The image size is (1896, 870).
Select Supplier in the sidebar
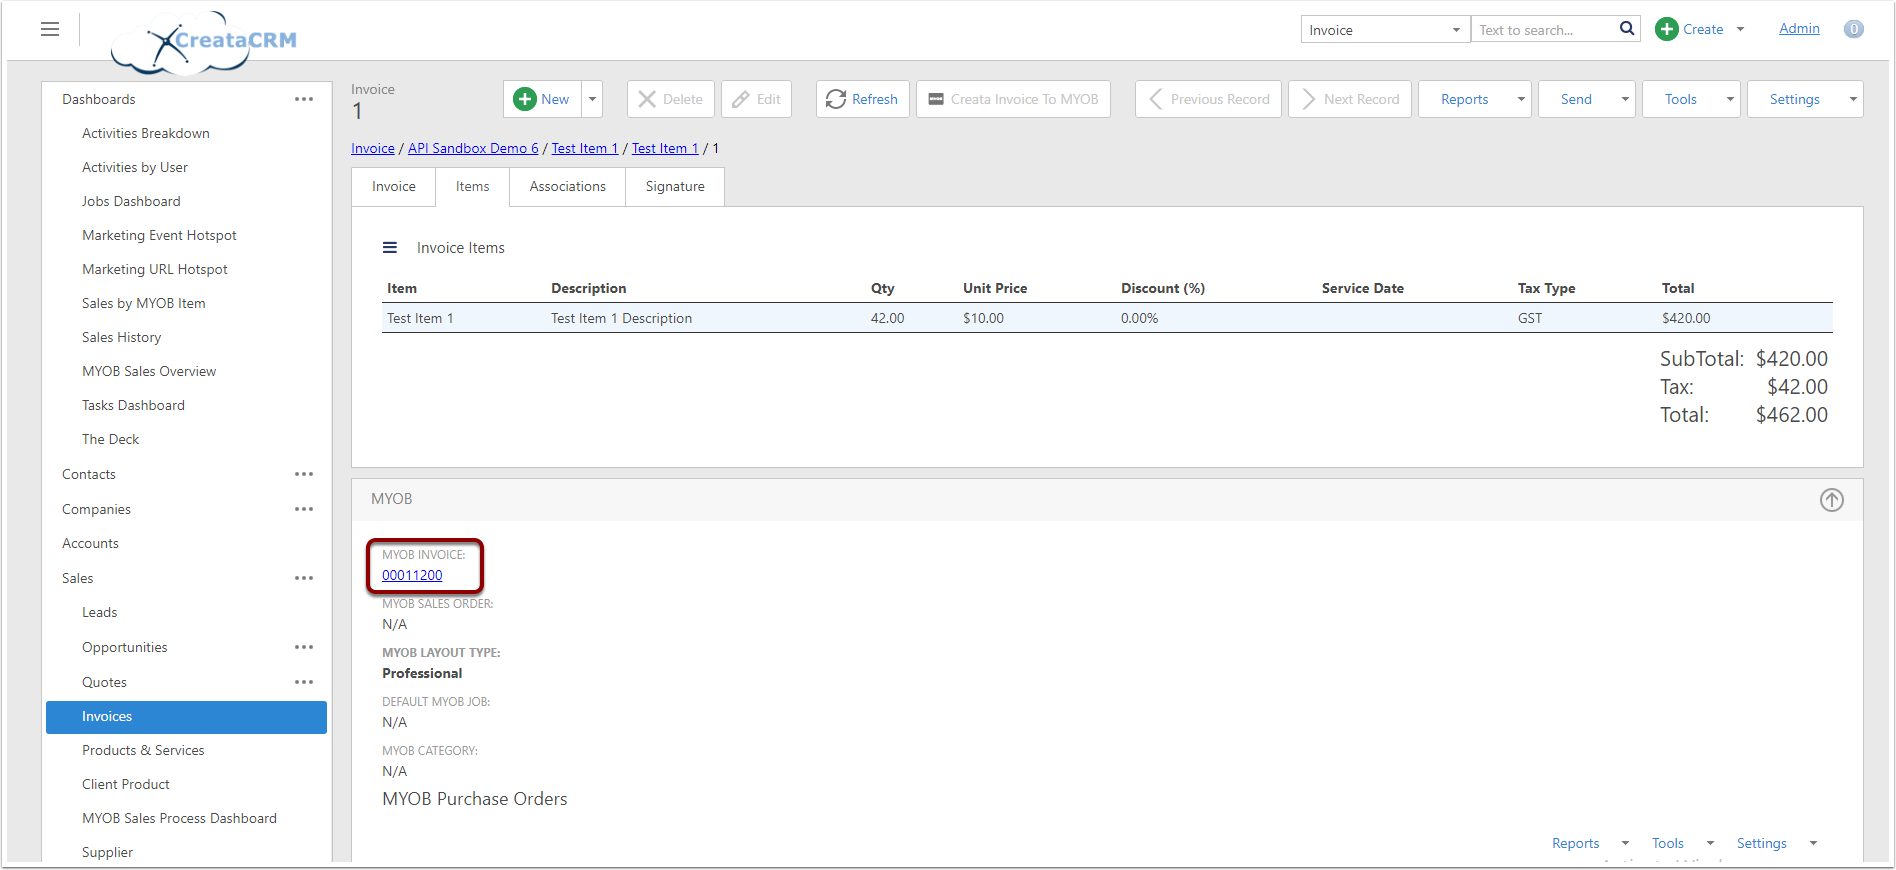107,852
